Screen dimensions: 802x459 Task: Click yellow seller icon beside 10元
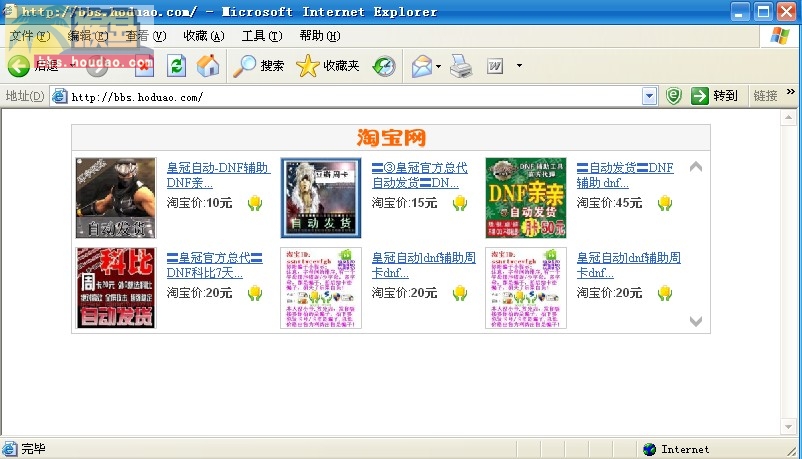pos(255,203)
